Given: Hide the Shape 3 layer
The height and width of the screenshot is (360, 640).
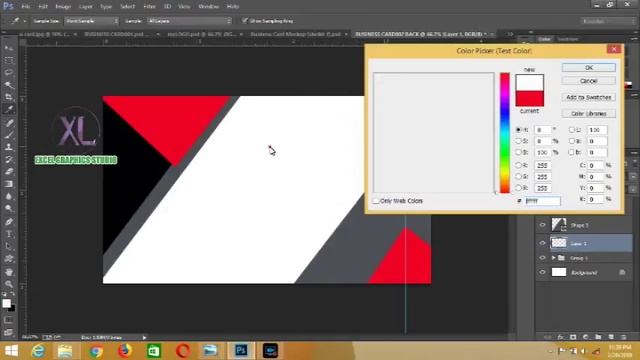Looking at the screenshot, I should (542, 225).
